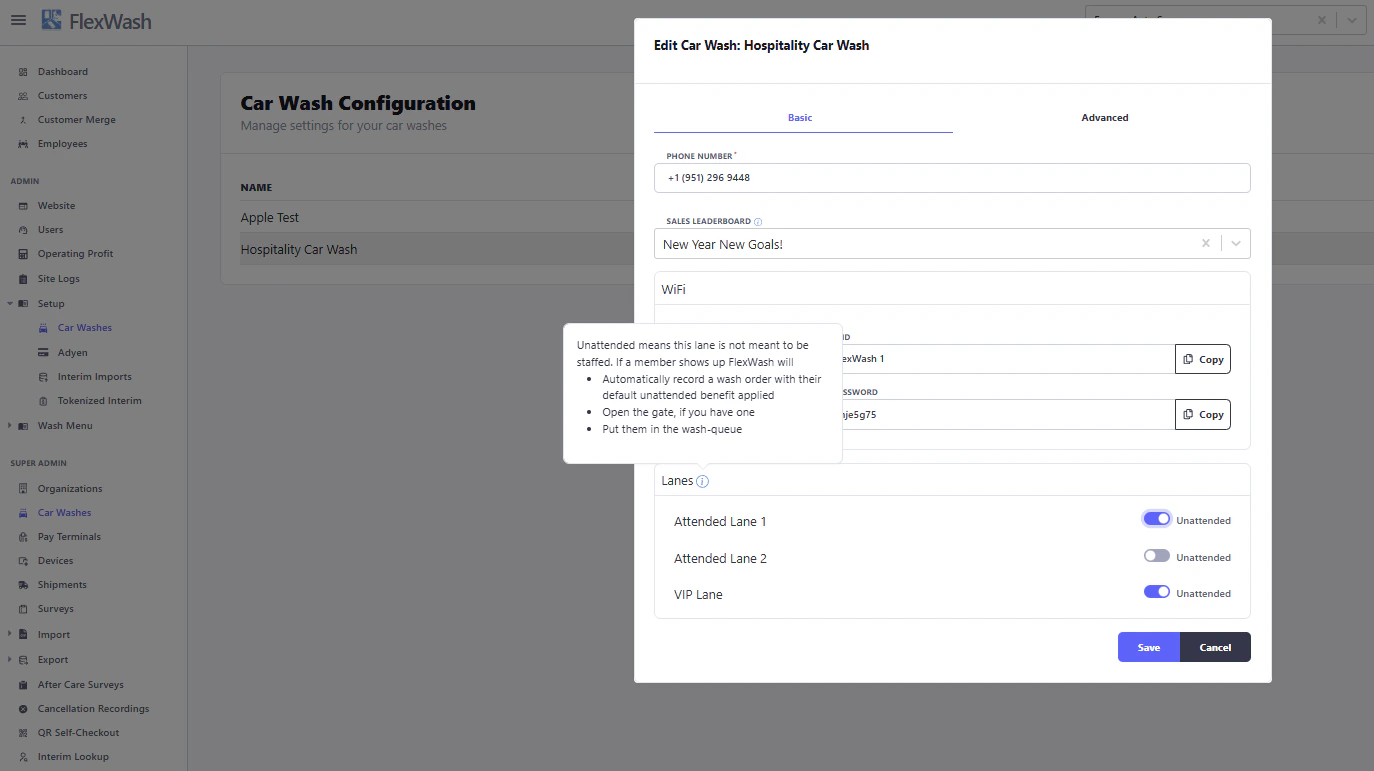Click the Shipments sidebar icon
The width and height of the screenshot is (1374, 771).
[x=23, y=585]
